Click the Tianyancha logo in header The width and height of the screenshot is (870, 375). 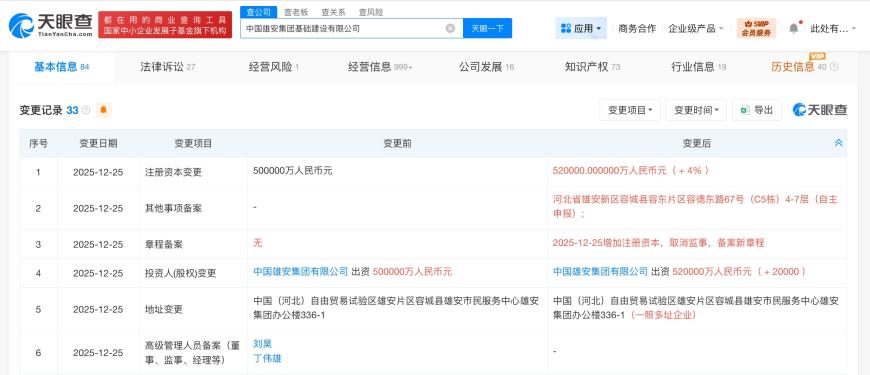tap(50, 25)
